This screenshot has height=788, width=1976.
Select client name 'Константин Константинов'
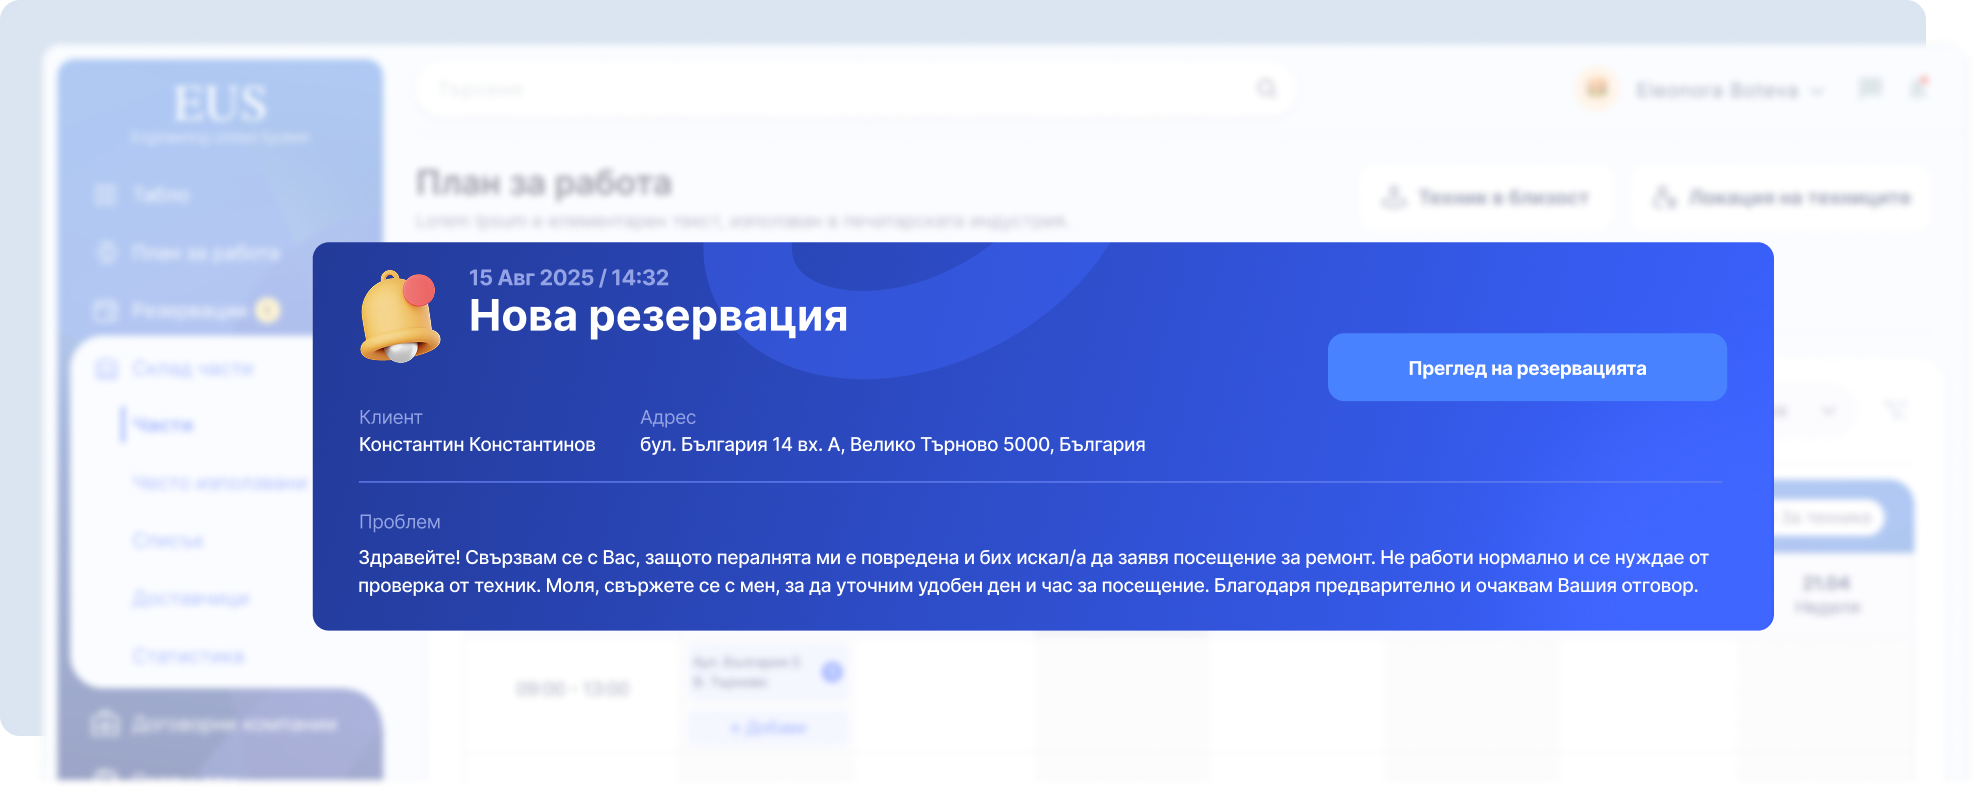(x=477, y=444)
